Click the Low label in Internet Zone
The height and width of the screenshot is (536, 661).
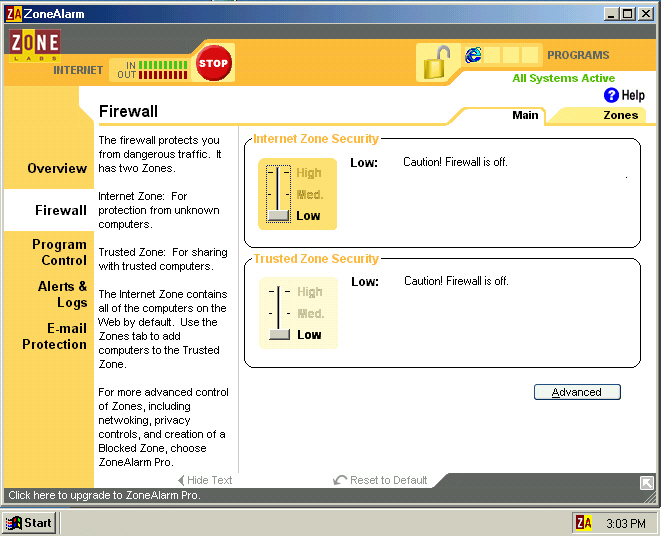(x=308, y=215)
